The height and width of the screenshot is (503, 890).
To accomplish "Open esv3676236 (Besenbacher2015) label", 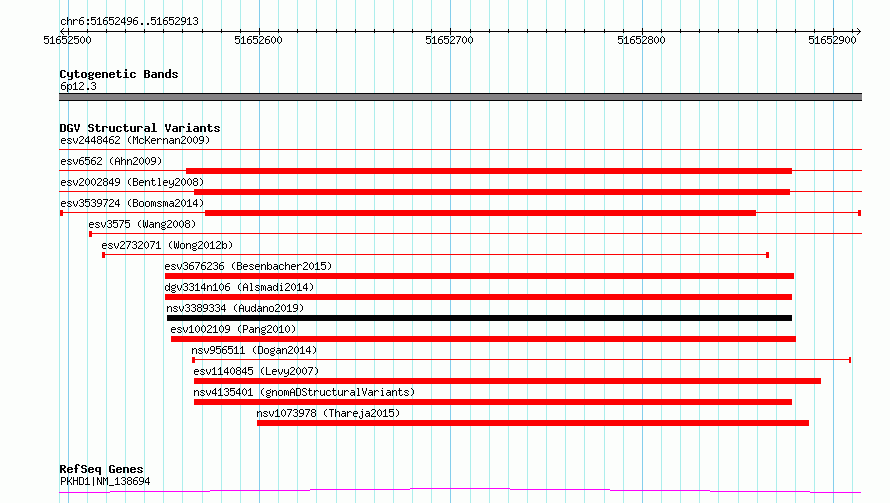I will pyautogui.click(x=249, y=266).
